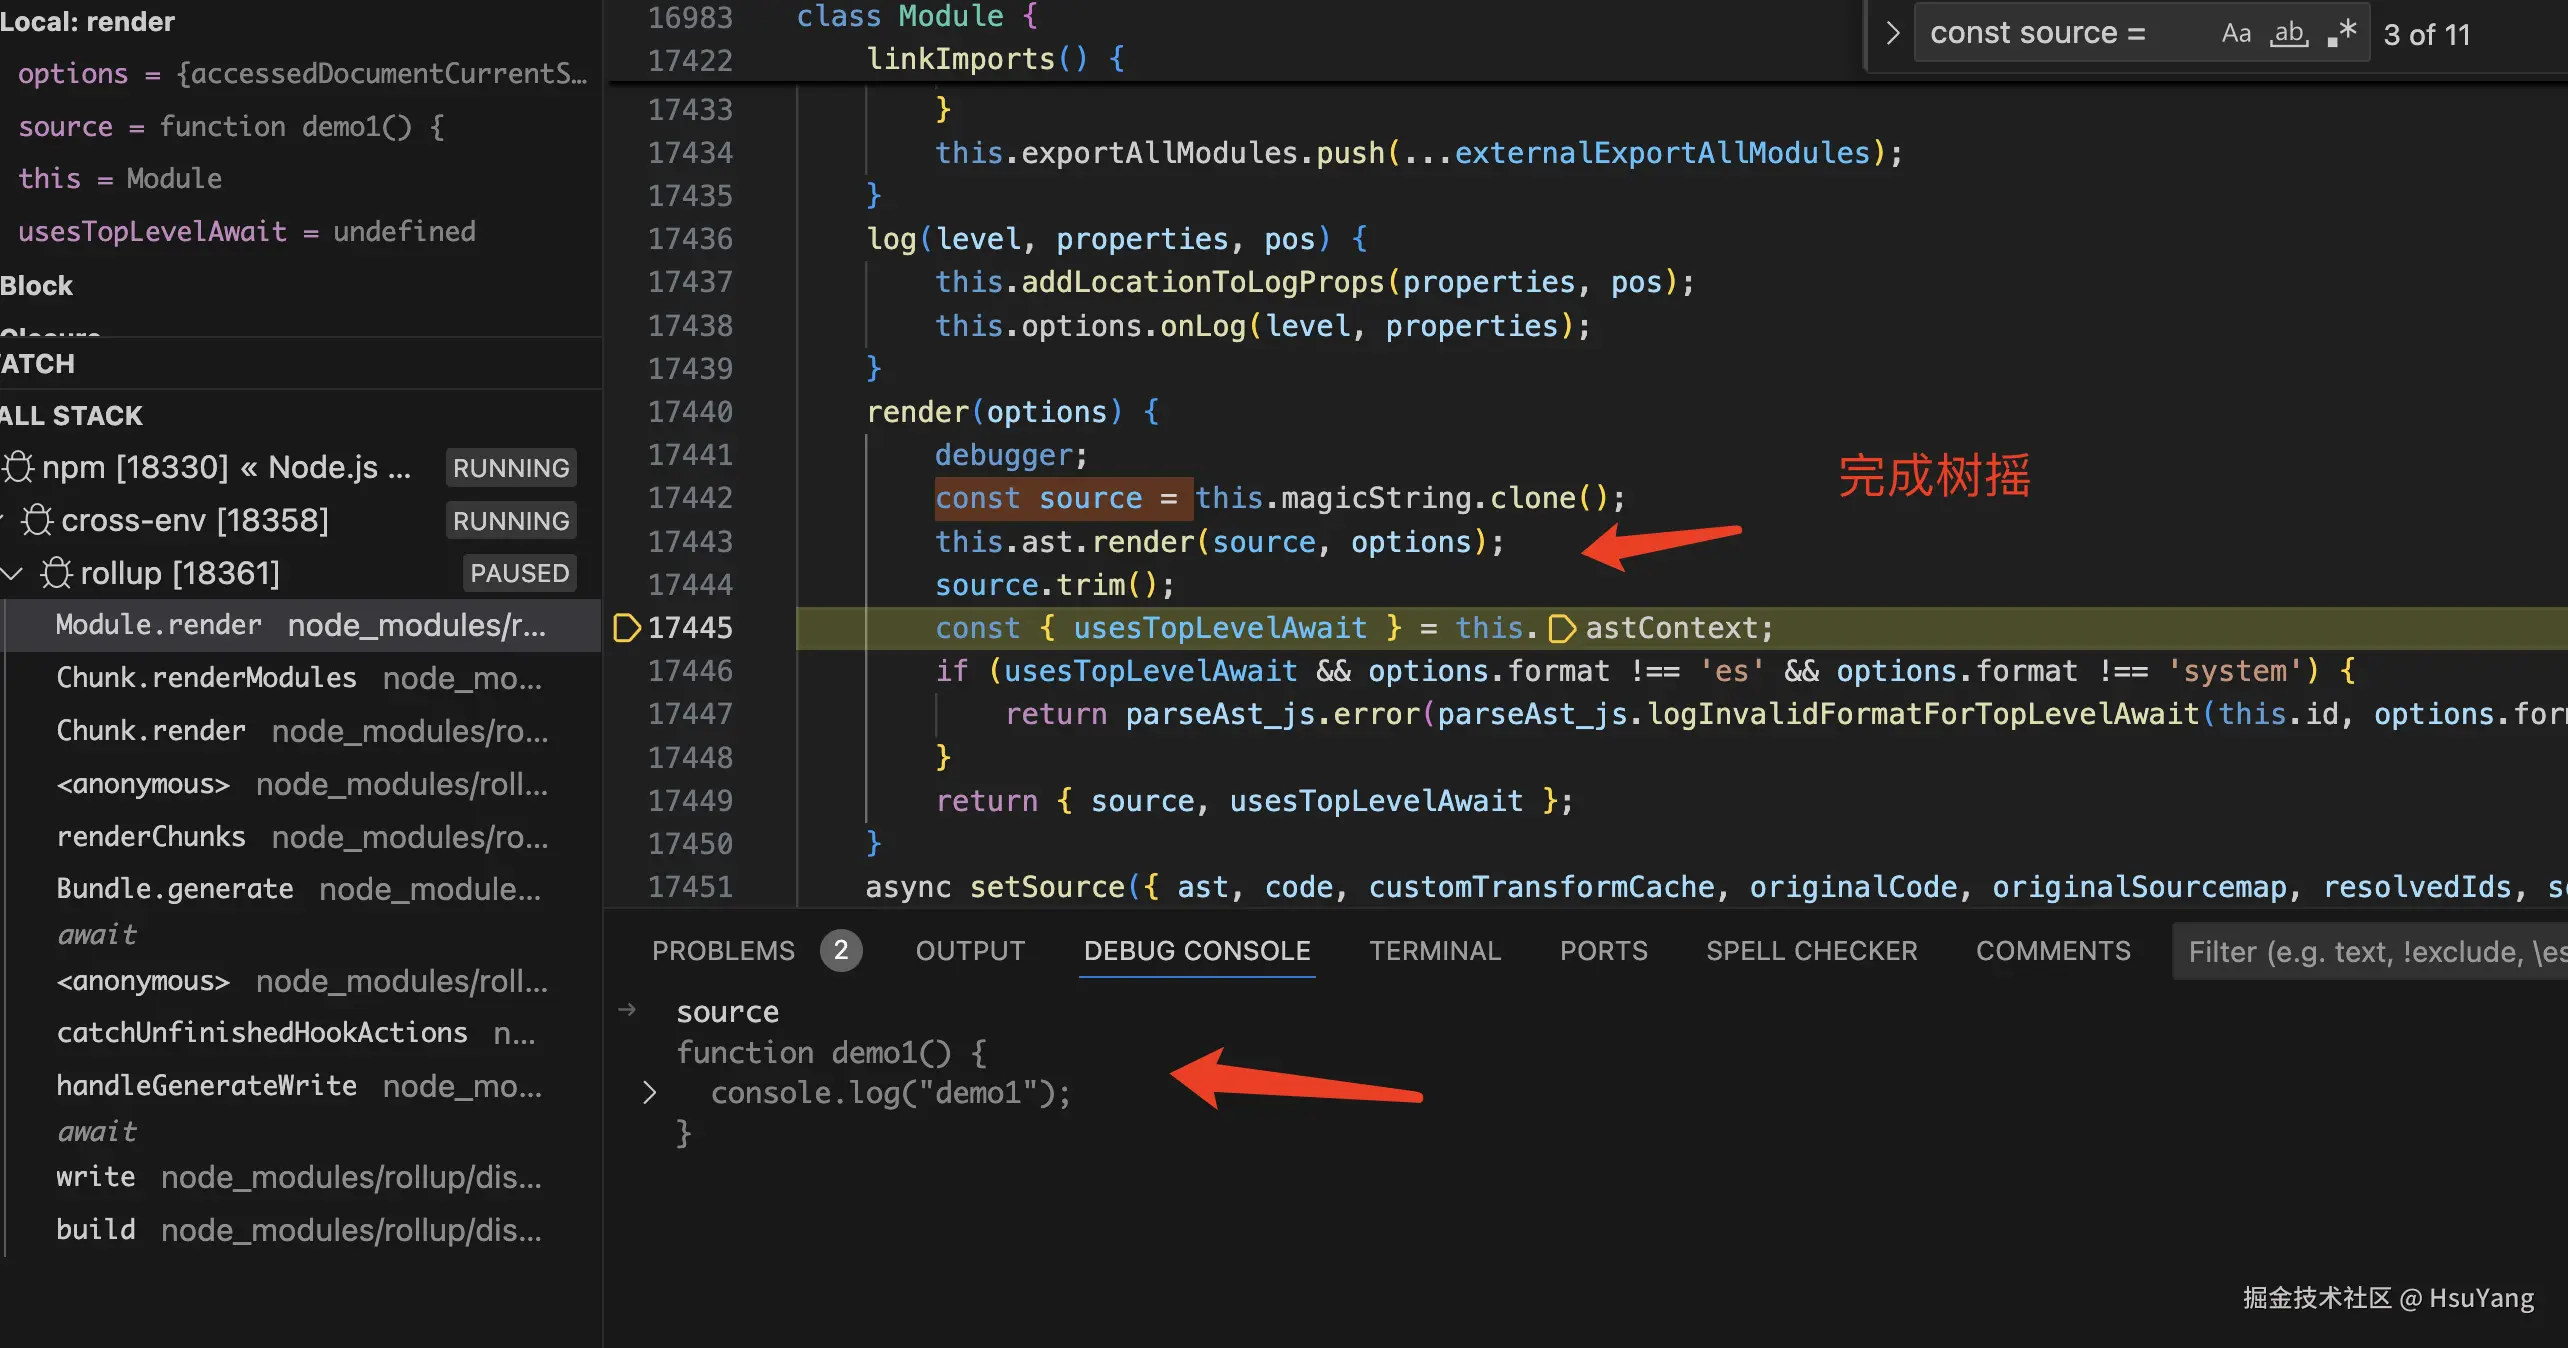Click the inline breakpoint marker before astContext
Image resolution: width=2568 pixels, height=1348 pixels.
[x=1561, y=628]
